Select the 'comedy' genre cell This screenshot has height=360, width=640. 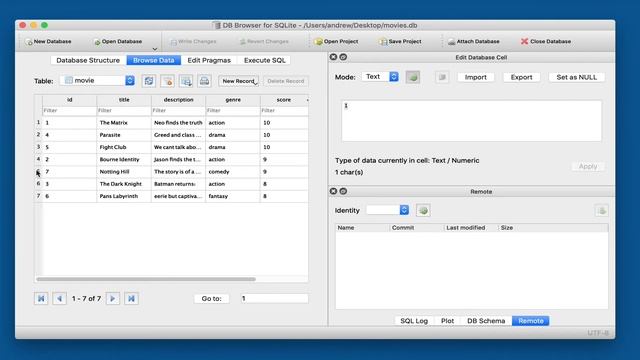coord(233,171)
